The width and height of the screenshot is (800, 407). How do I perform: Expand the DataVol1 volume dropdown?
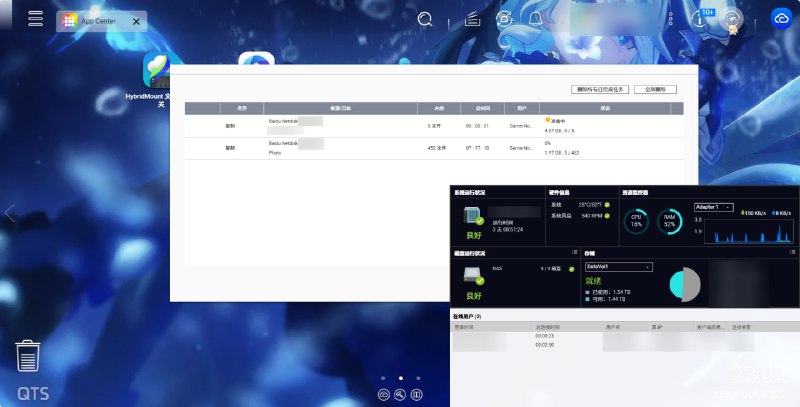pos(618,267)
